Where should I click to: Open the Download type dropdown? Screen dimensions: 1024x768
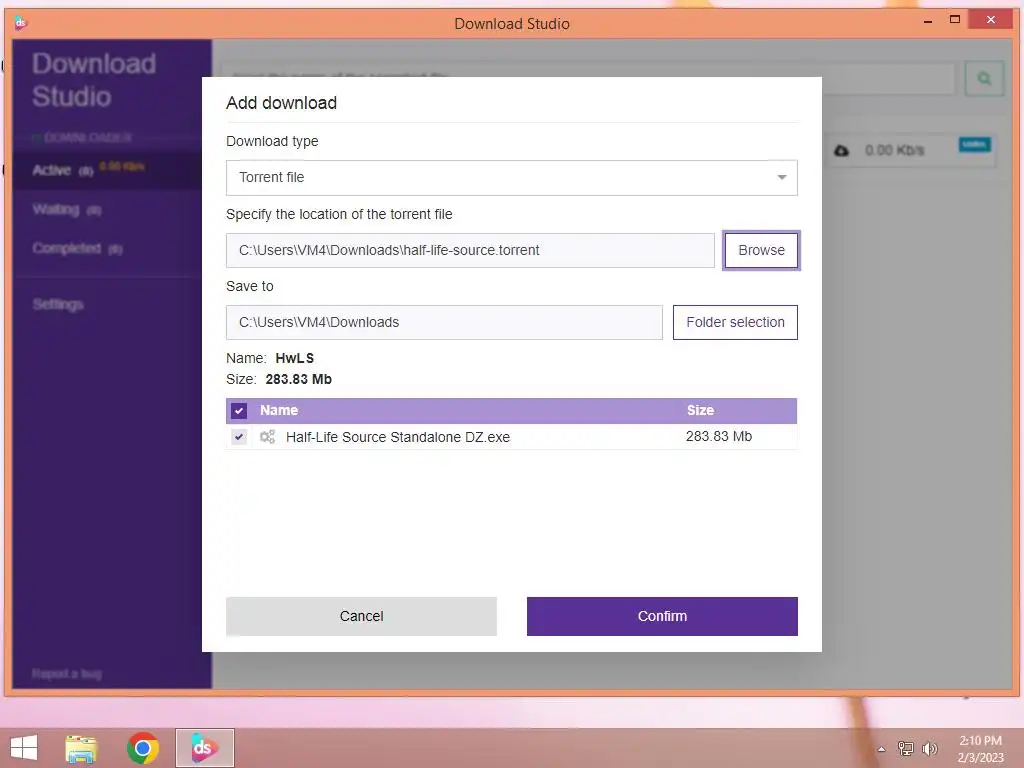tap(511, 178)
